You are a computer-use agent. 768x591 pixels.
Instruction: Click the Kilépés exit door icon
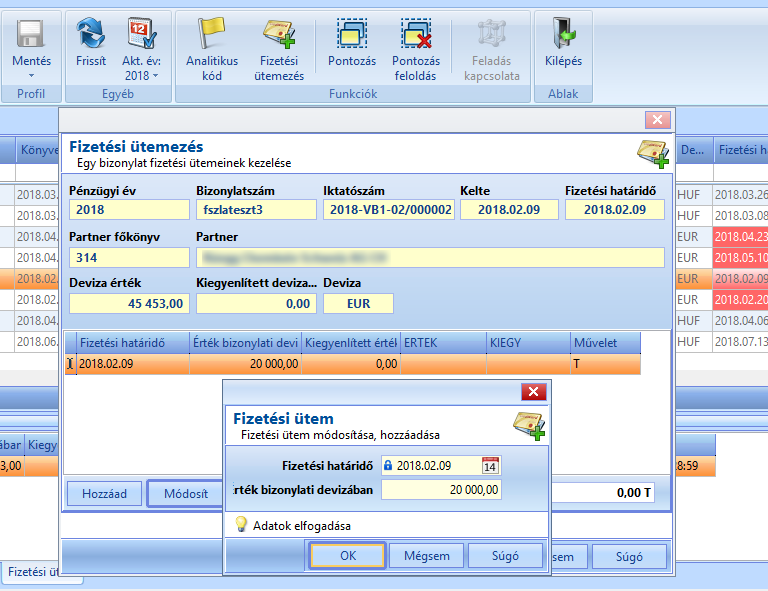point(563,33)
